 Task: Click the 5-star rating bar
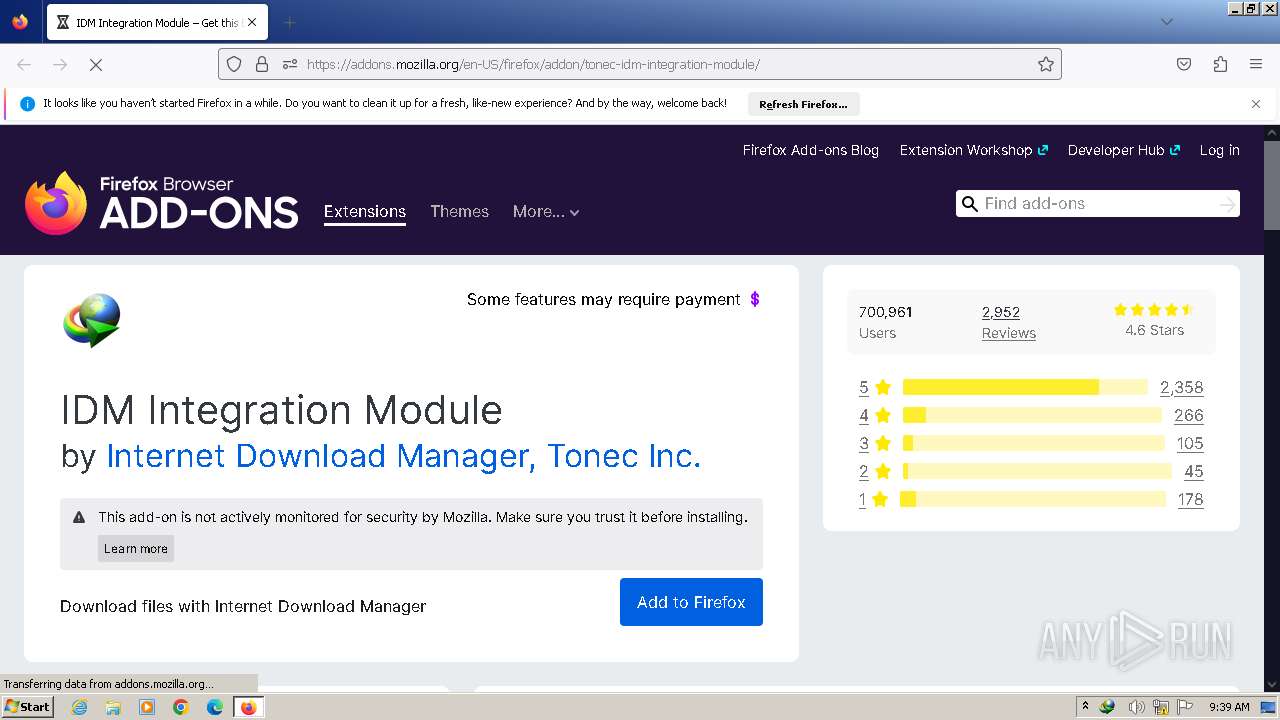click(x=1025, y=387)
